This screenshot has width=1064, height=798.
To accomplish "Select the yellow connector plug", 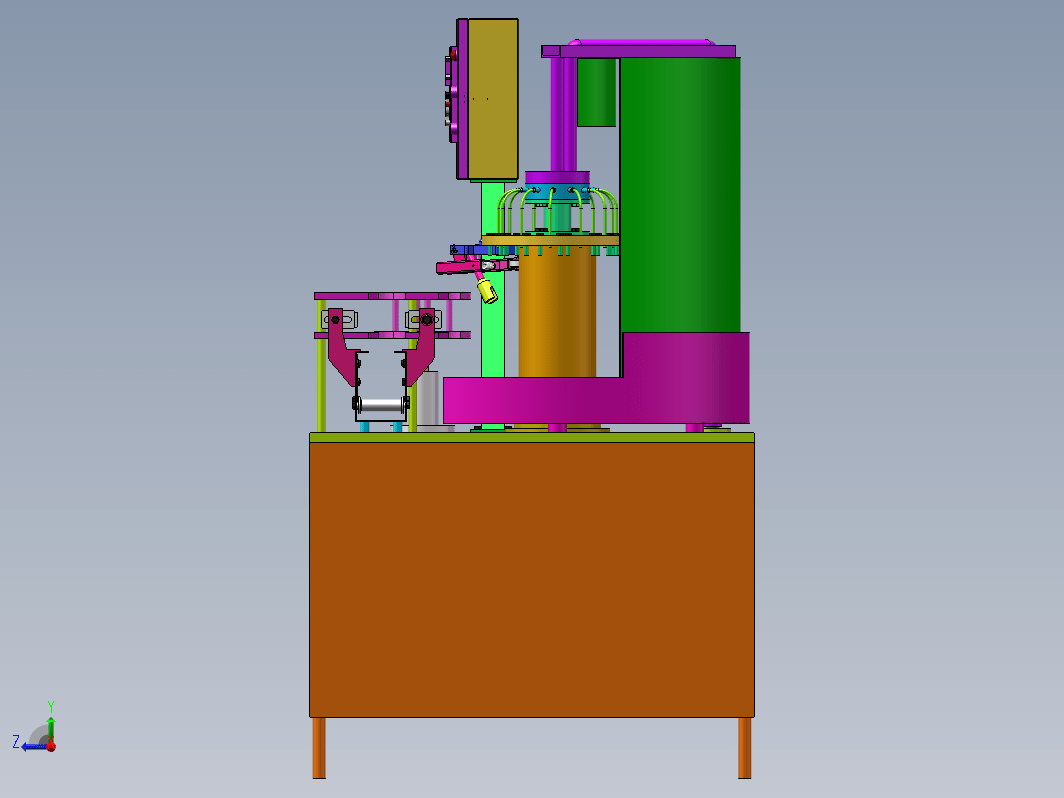I will 487,290.
